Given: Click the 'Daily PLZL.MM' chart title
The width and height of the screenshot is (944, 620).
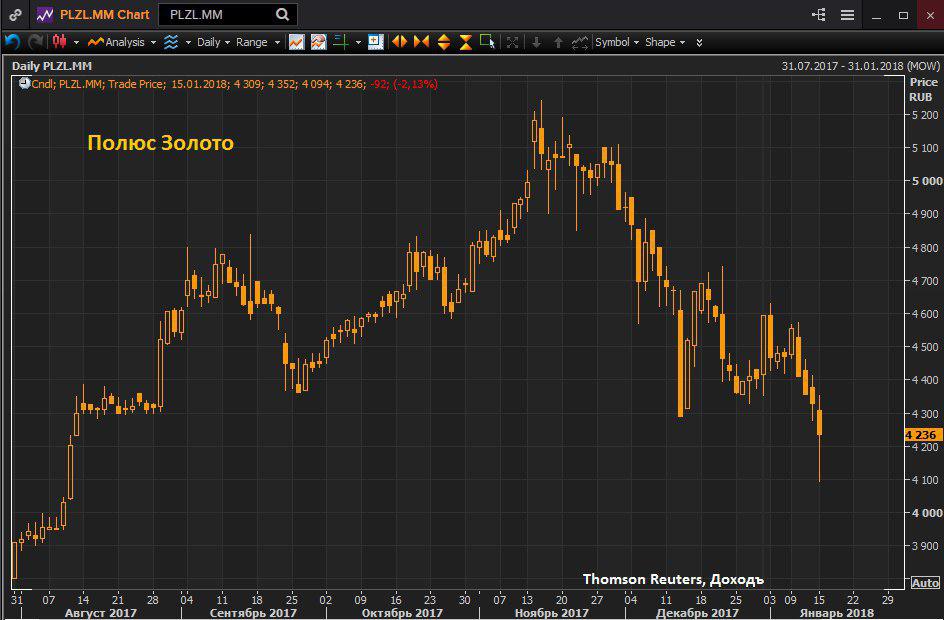Looking at the screenshot, I should [x=52, y=66].
